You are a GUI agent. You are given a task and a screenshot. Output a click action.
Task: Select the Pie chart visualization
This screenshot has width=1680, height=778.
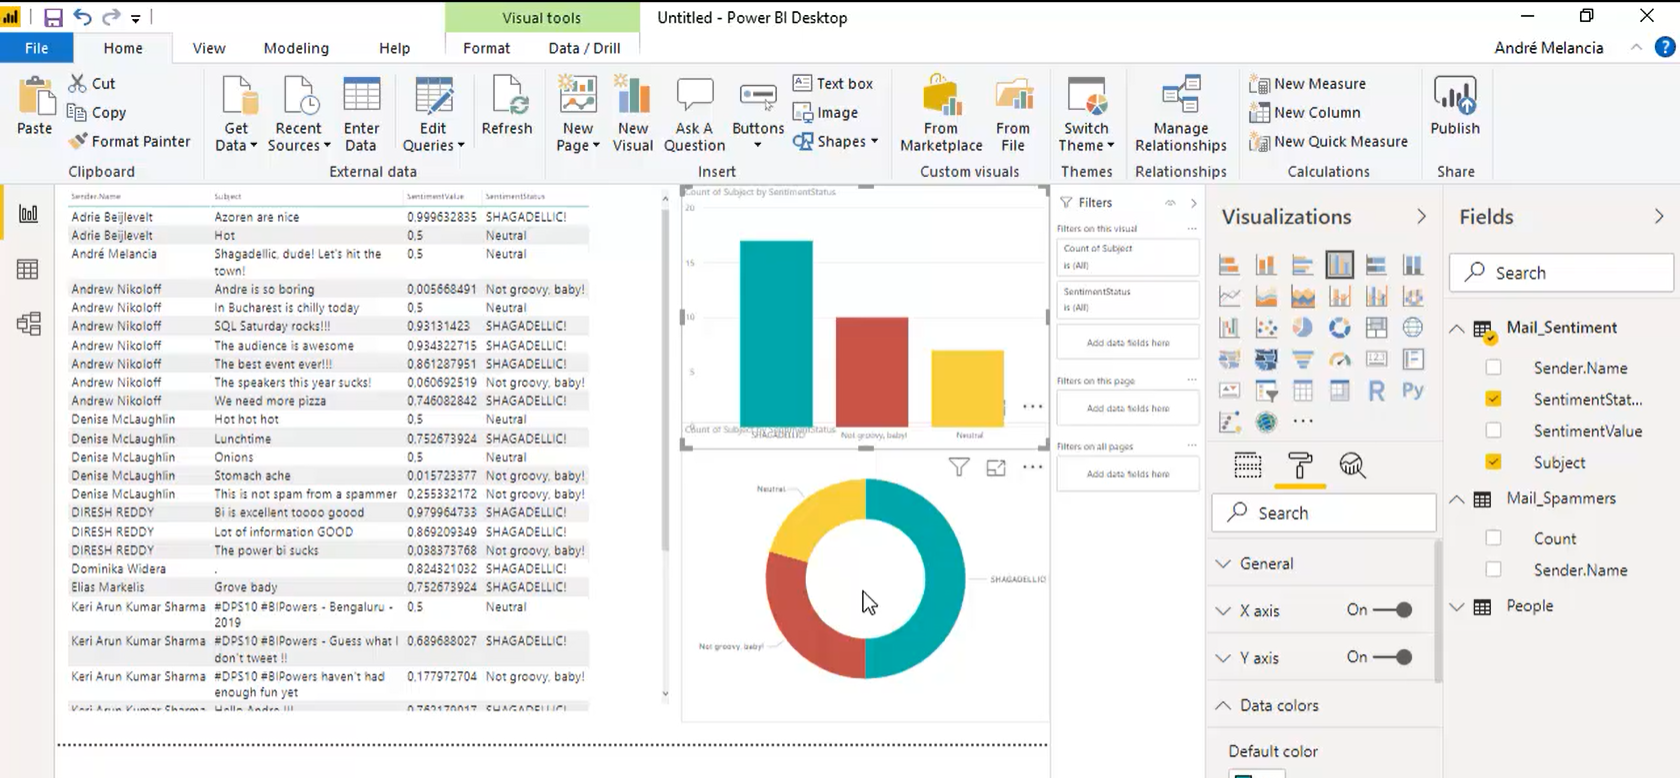coord(1302,328)
